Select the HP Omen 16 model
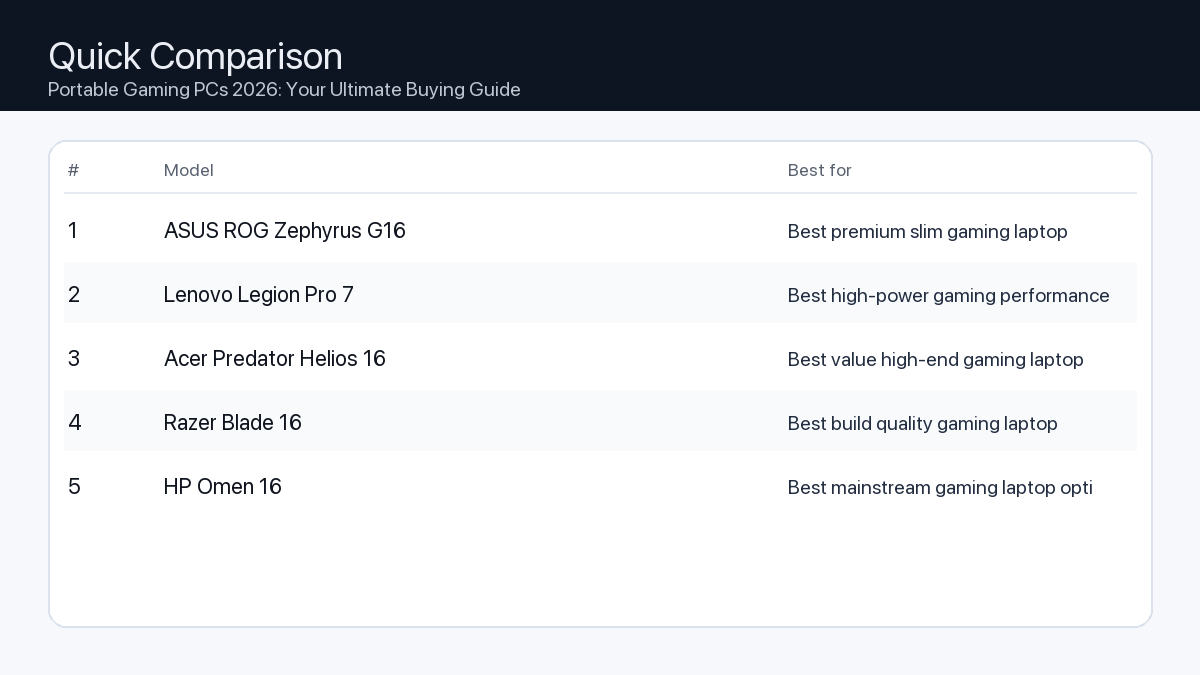The height and width of the screenshot is (675, 1200). coord(223,487)
